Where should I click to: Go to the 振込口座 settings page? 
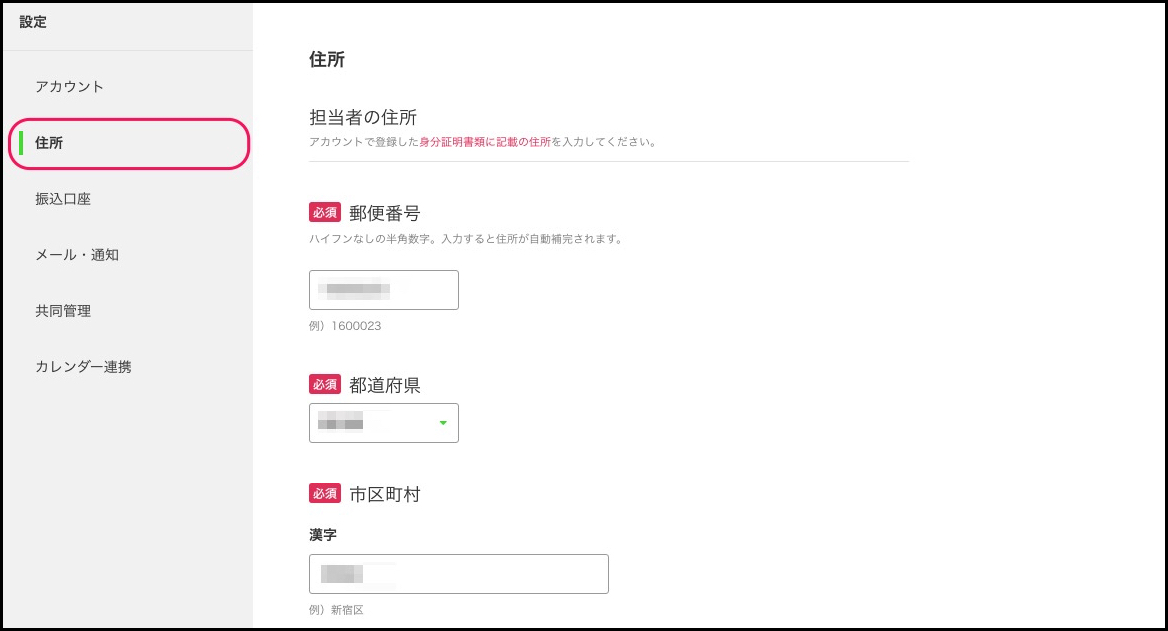63,199
